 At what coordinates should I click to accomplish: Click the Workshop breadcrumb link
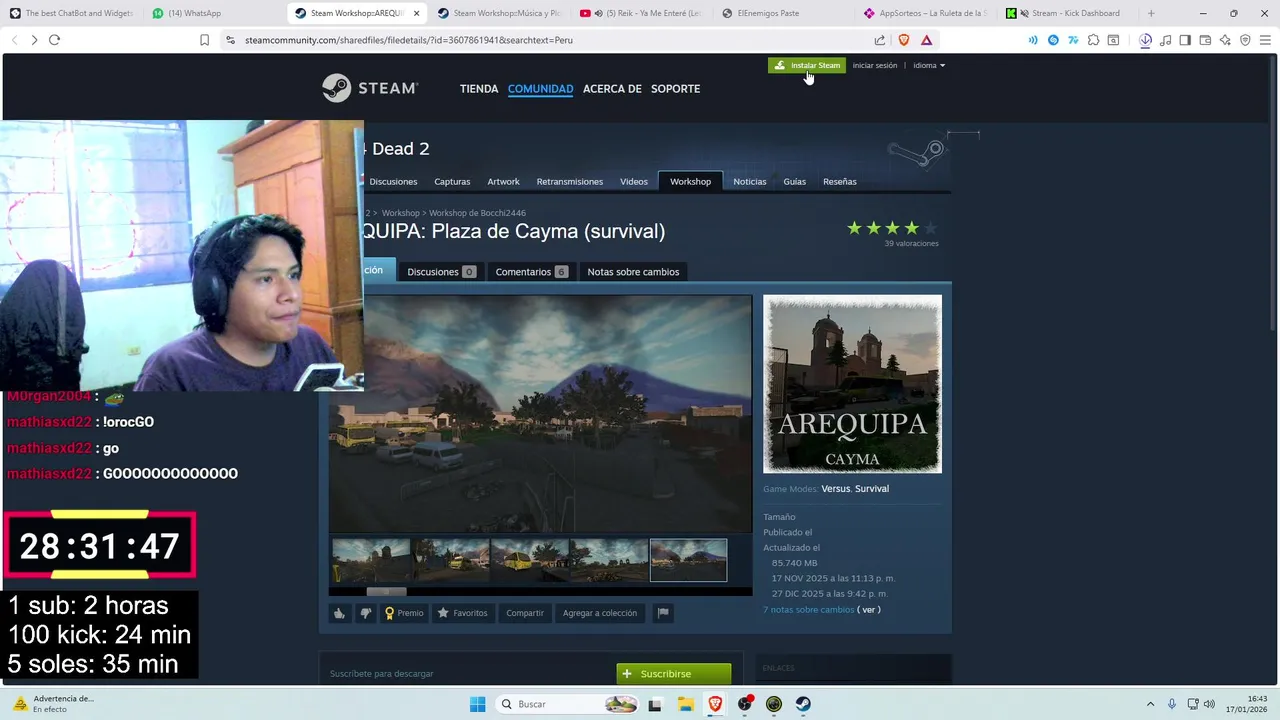pos(400,213)
